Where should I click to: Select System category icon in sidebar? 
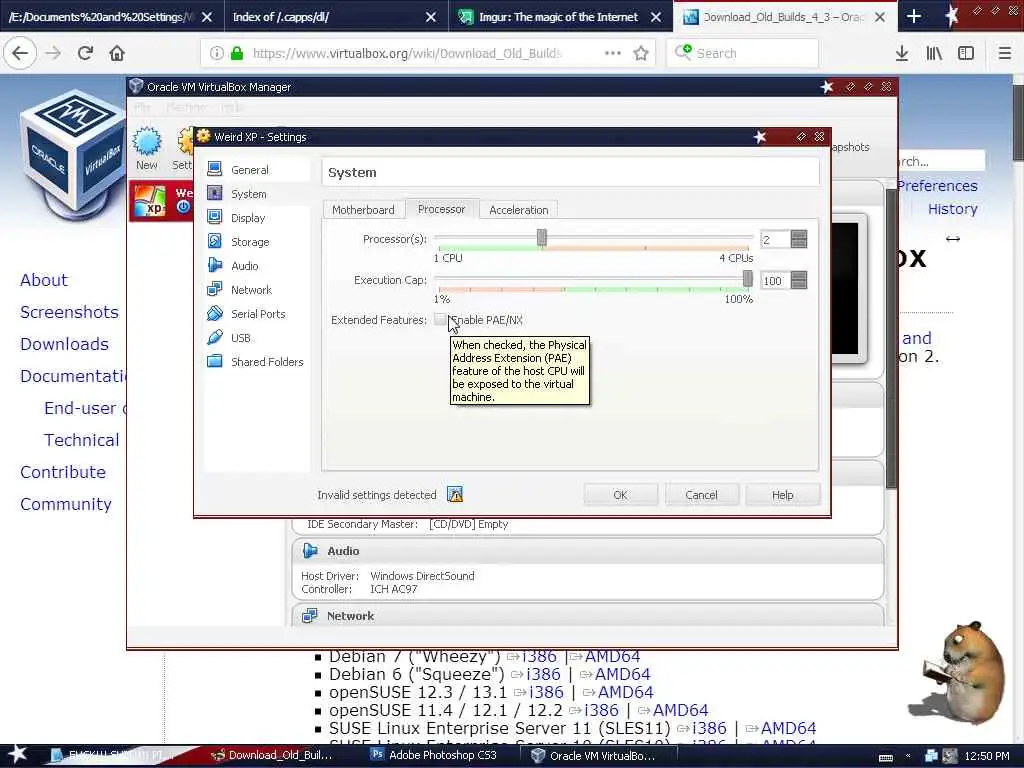click(x=214, y=193)
